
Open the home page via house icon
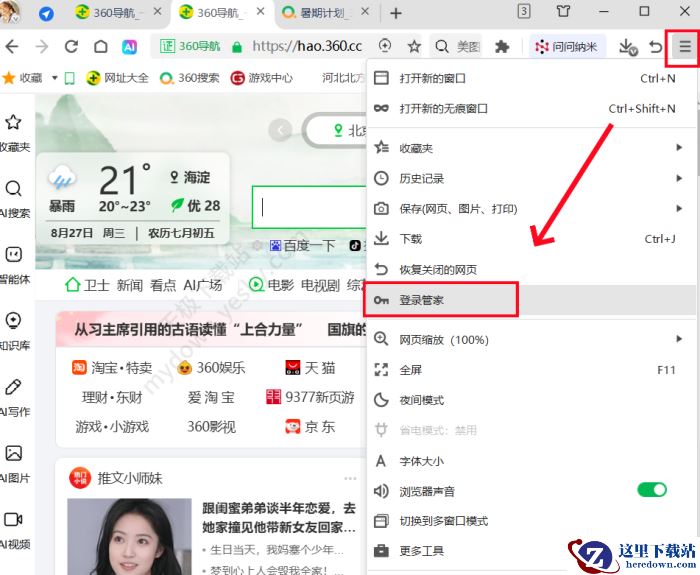[x=100, y=46]
